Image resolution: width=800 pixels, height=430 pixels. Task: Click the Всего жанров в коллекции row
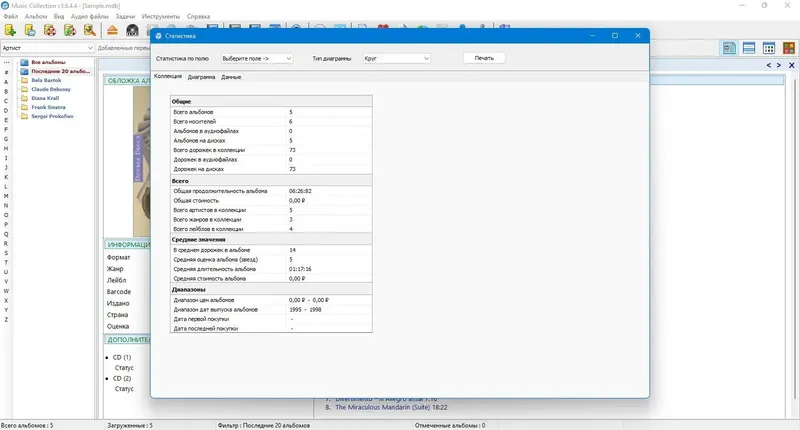click(271, 220)
